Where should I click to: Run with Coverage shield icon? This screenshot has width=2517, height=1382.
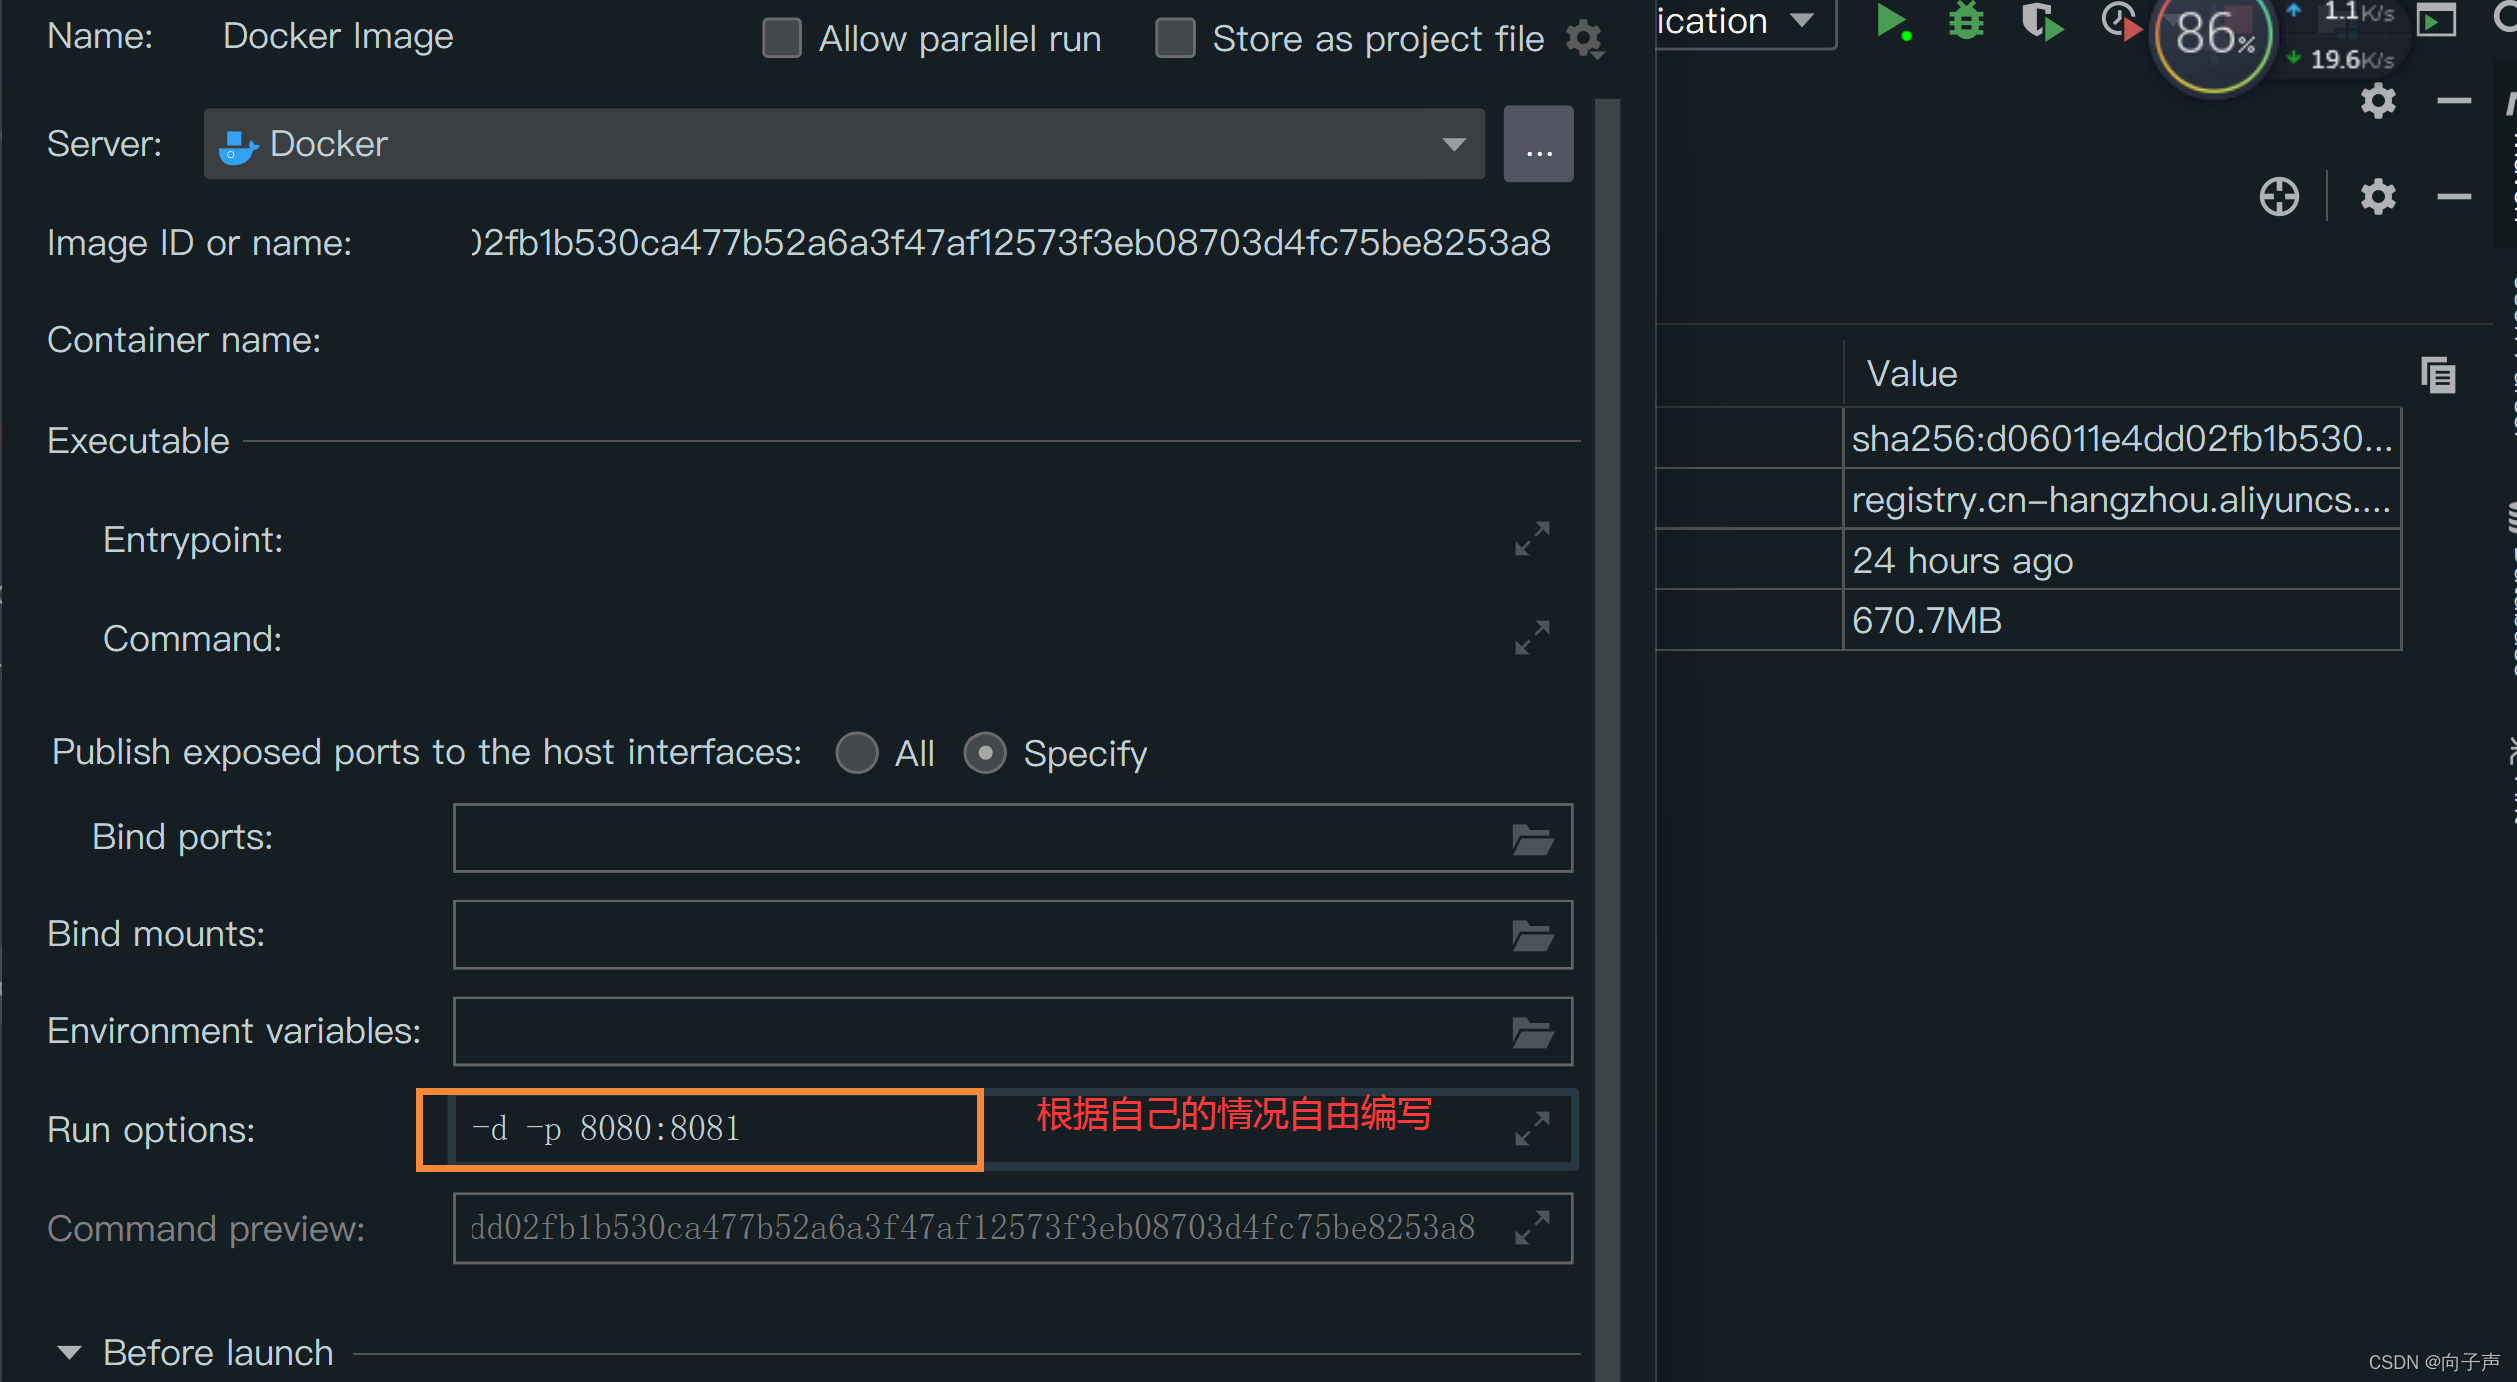[2041, 21]
